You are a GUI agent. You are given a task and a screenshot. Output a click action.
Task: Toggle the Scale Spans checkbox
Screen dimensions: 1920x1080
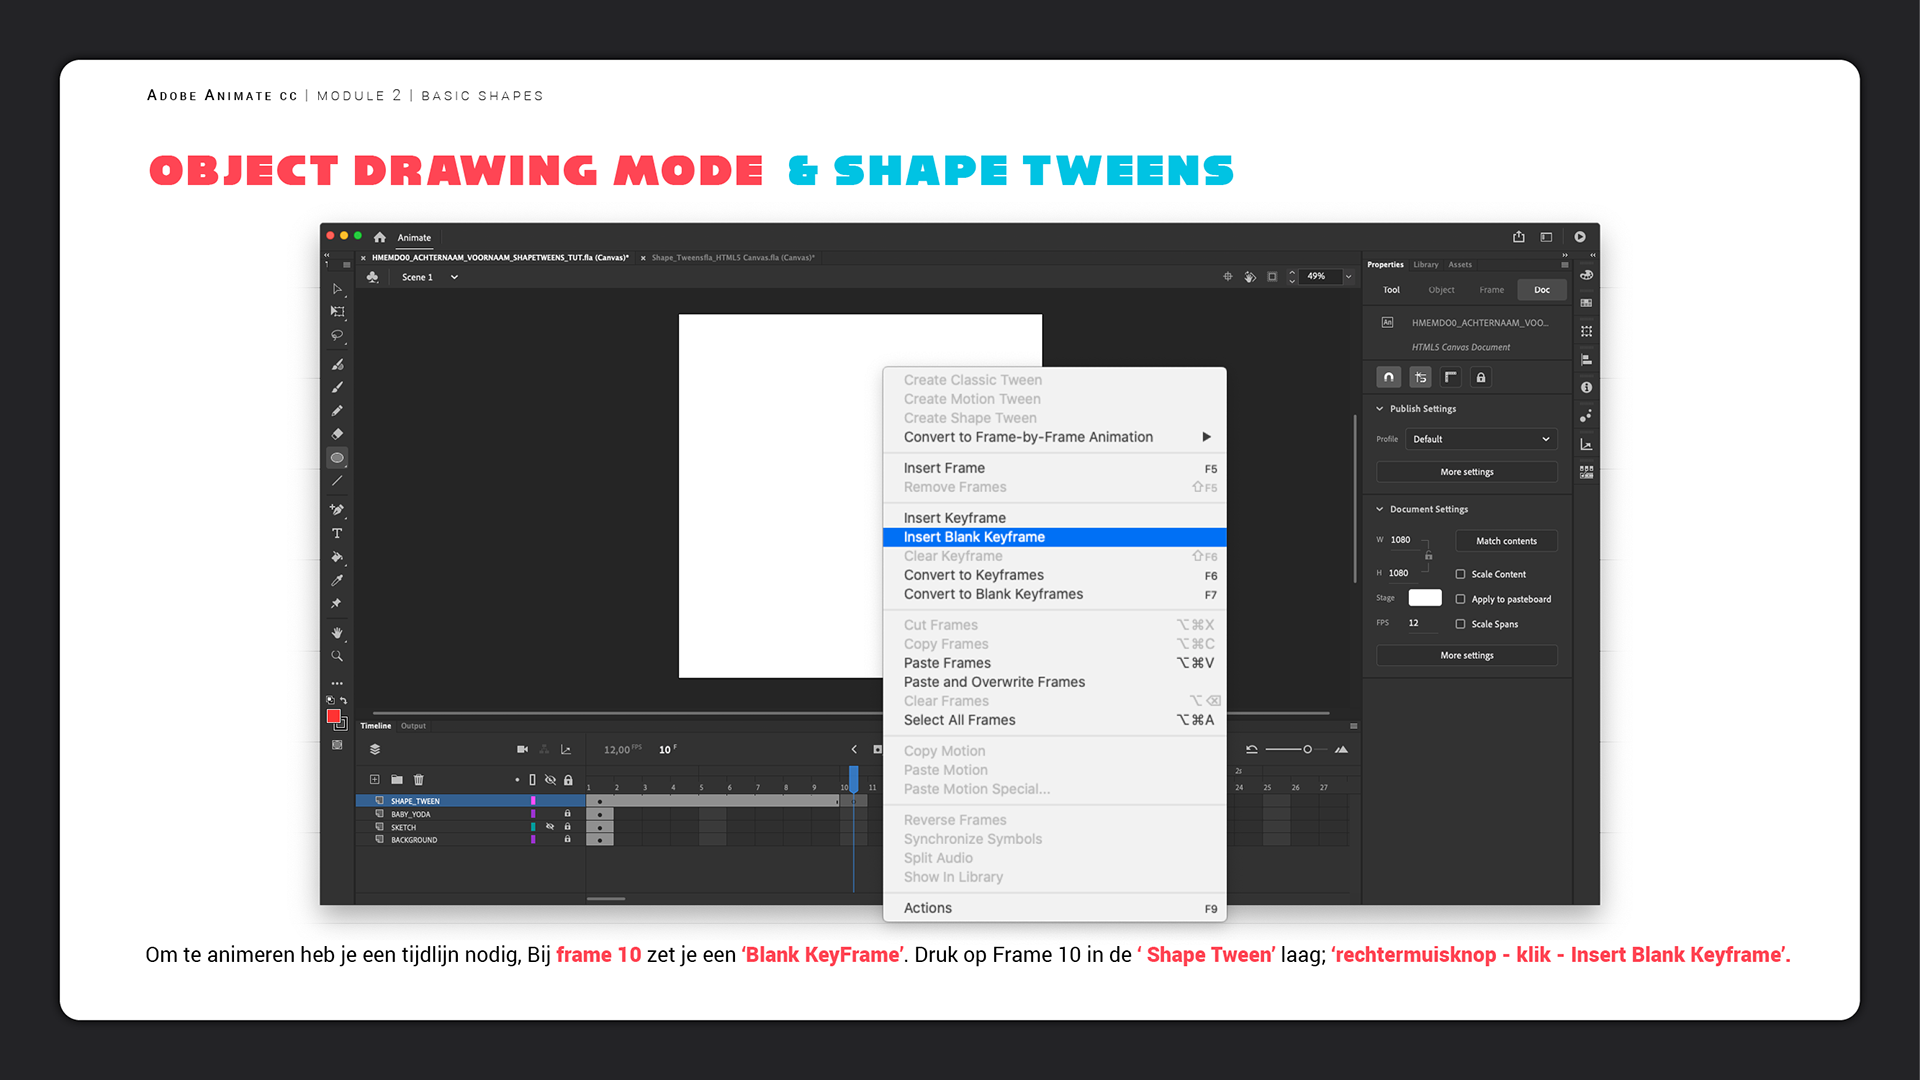1460,624
